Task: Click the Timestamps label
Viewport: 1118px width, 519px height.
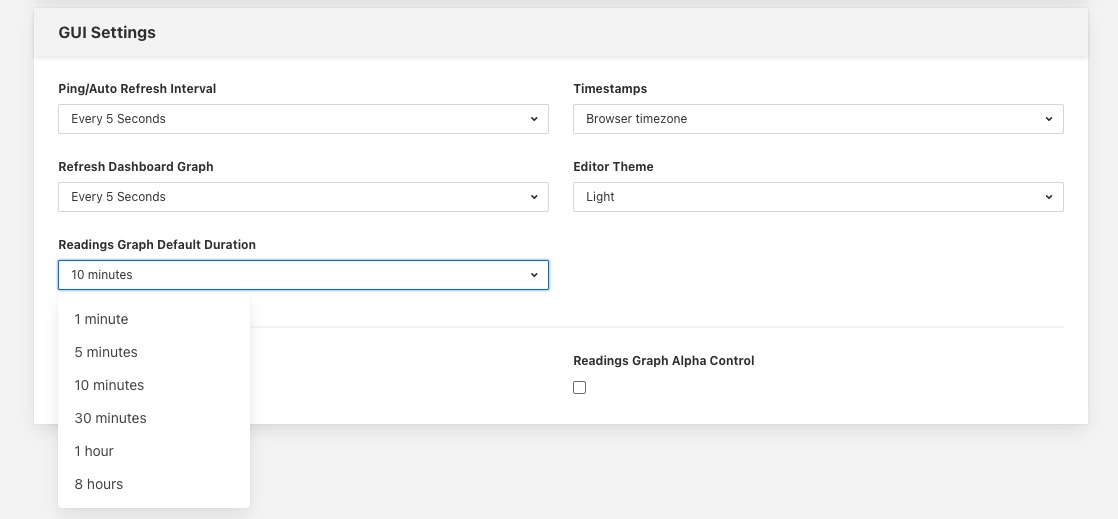Action: 610,89
